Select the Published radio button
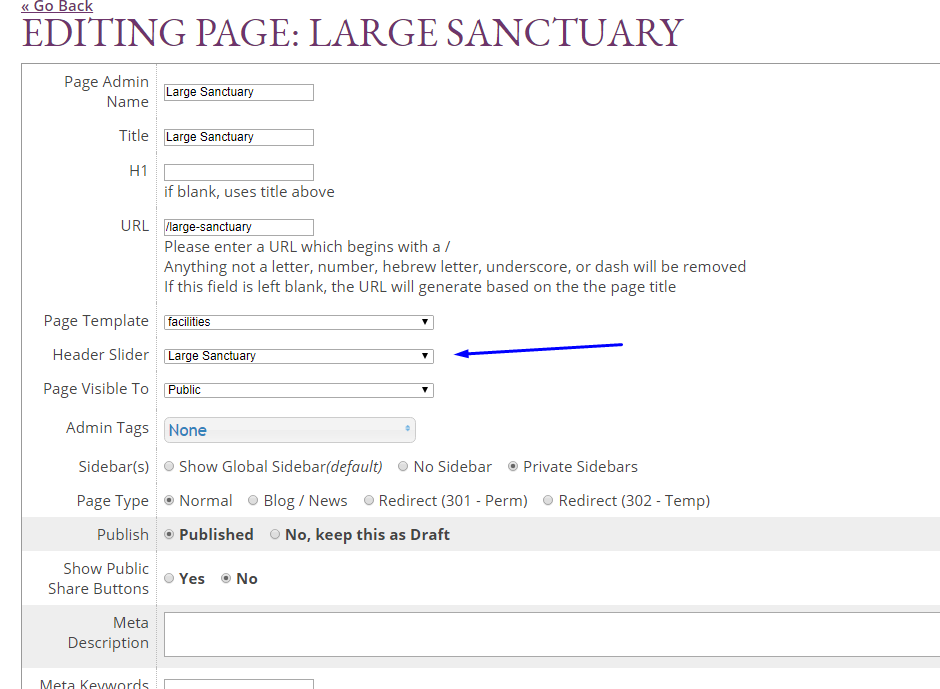This screenshot has height=689, width=940. 169,534
